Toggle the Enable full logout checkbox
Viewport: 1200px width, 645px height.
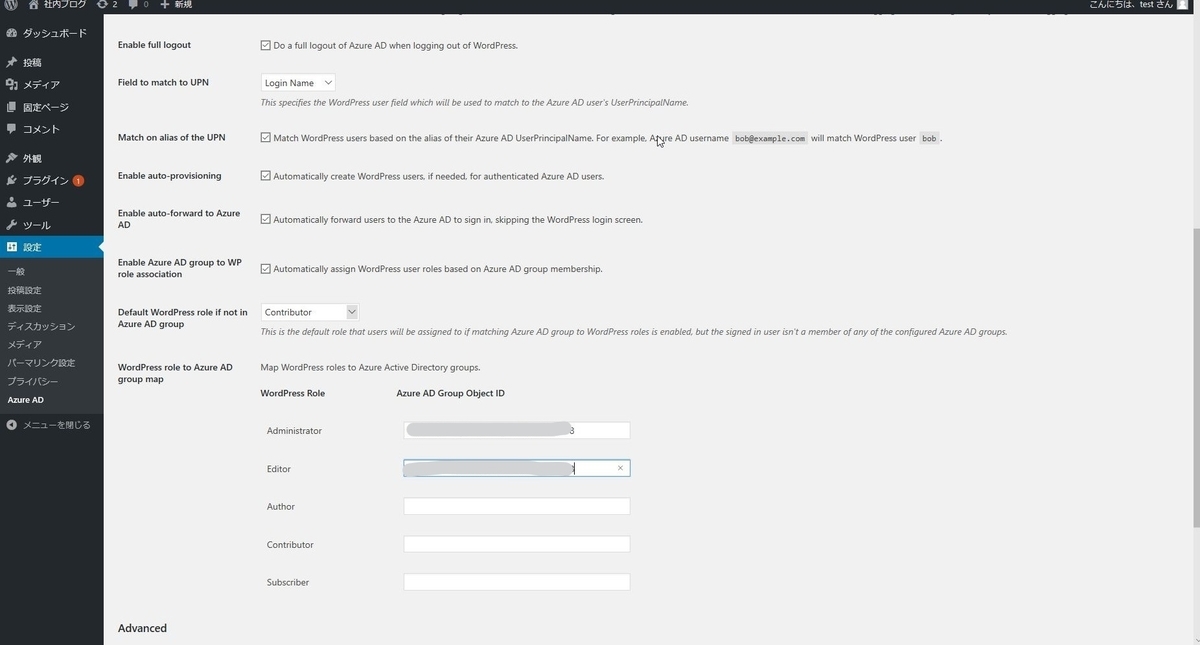(x=265, y=45)
